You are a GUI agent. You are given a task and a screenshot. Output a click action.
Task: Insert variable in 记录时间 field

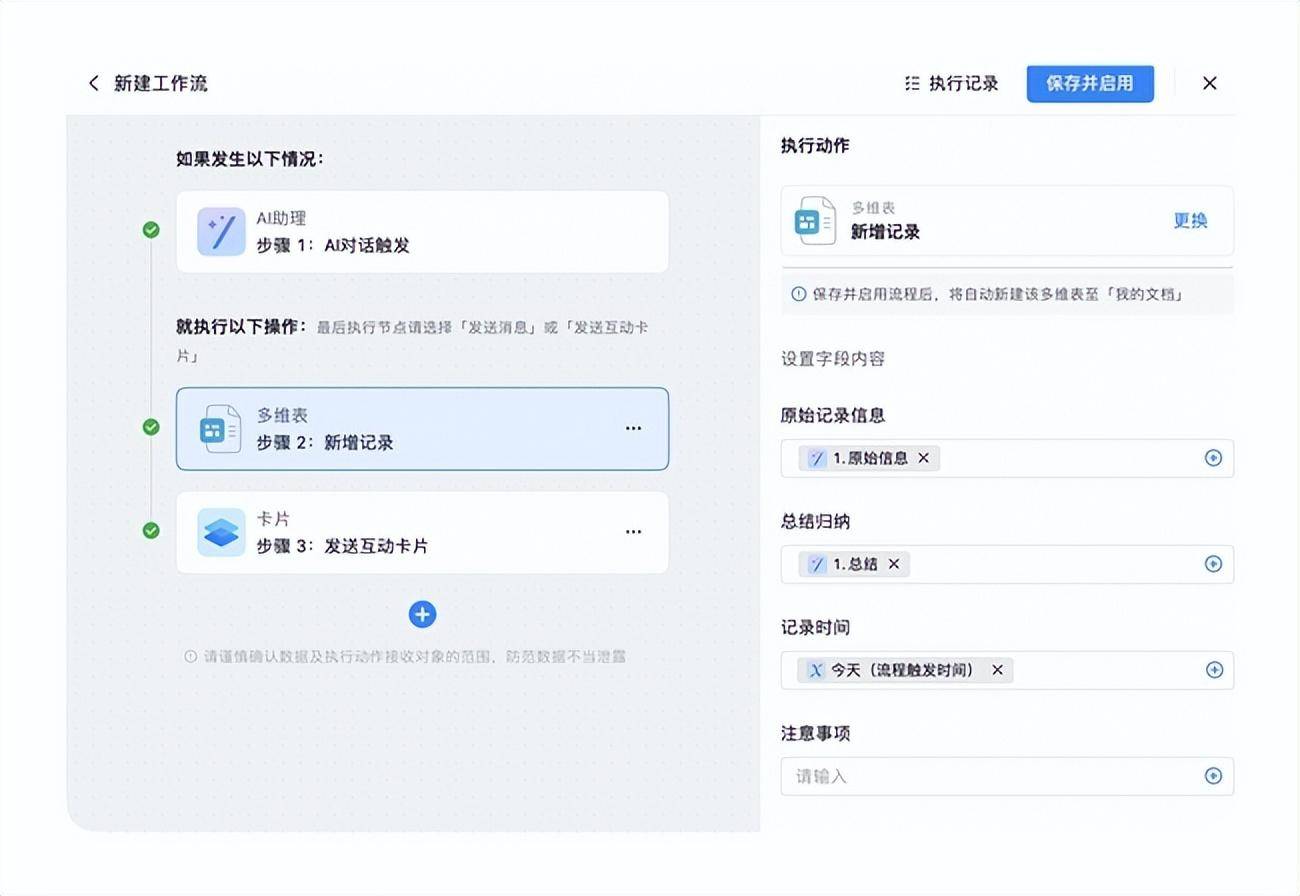click(1213, 670)
